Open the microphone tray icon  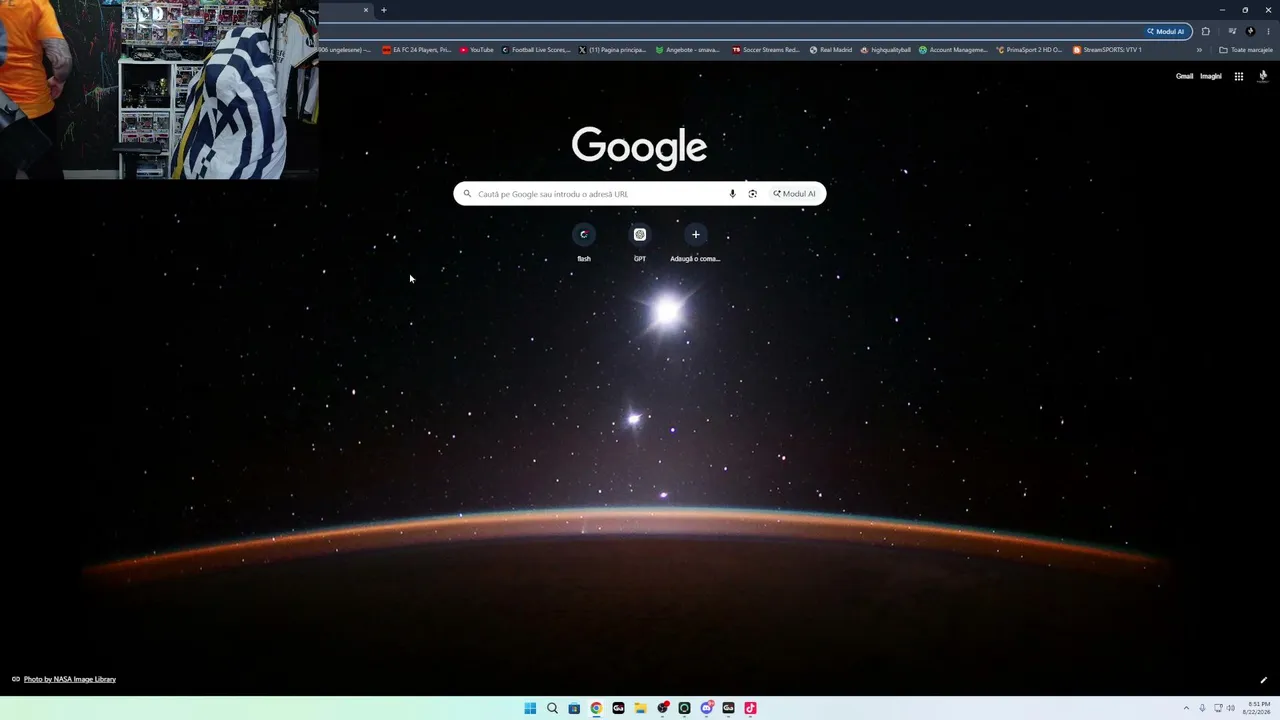[x=1202, y=708]
